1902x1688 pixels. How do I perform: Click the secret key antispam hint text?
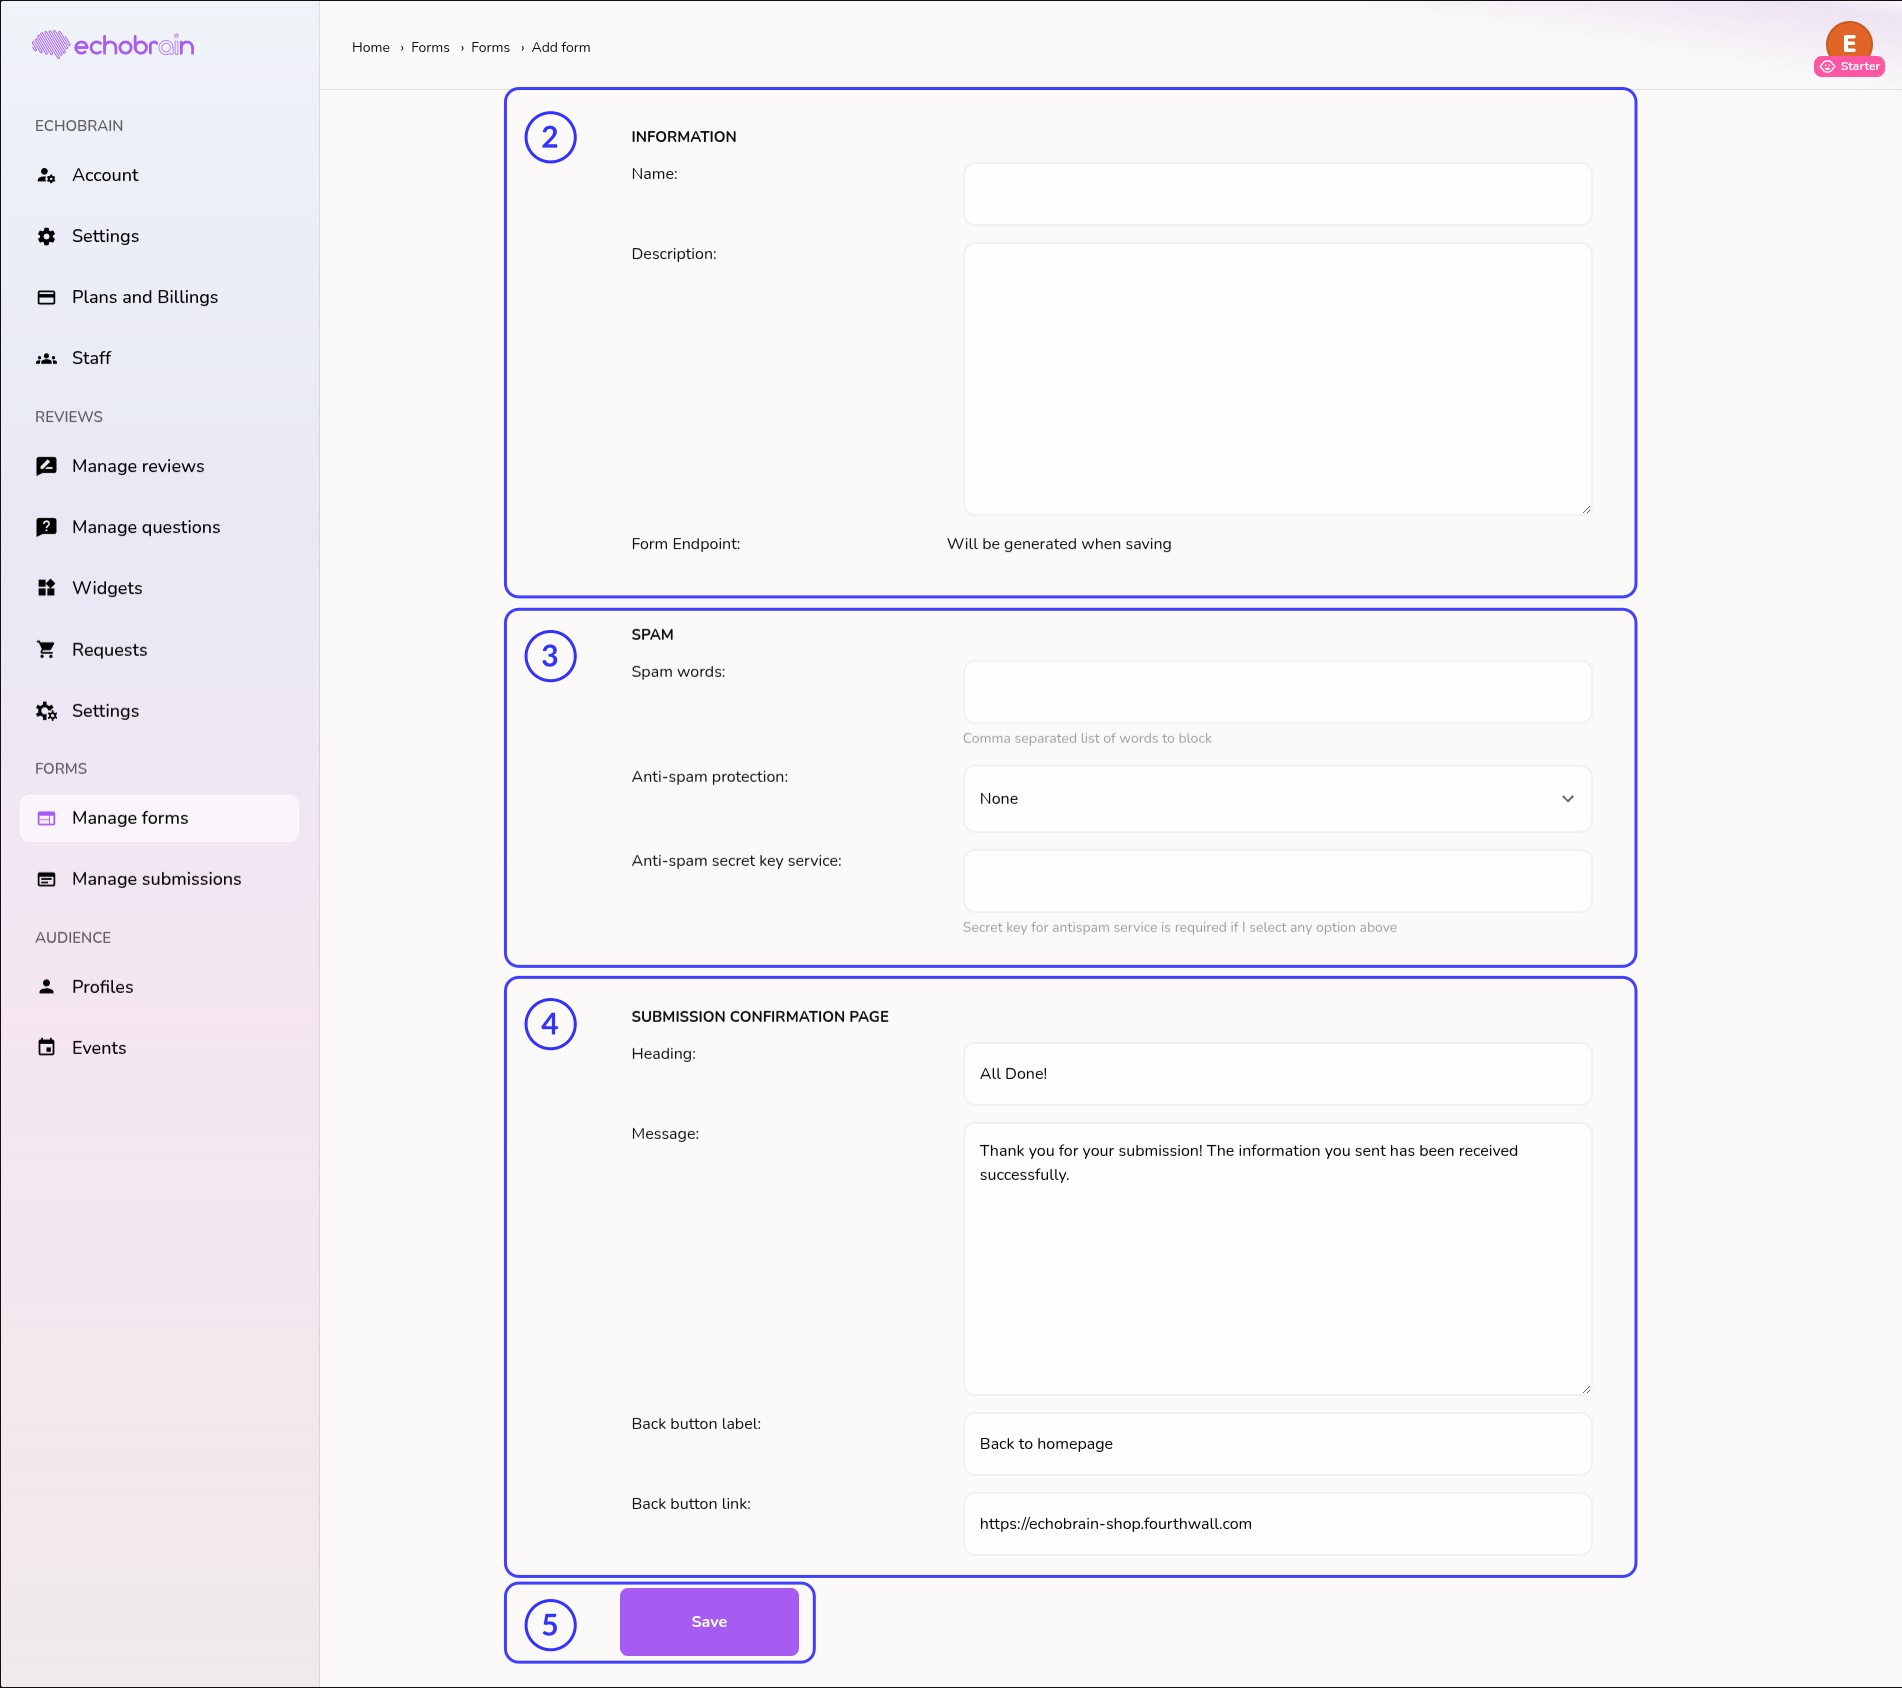point(1180,927)
